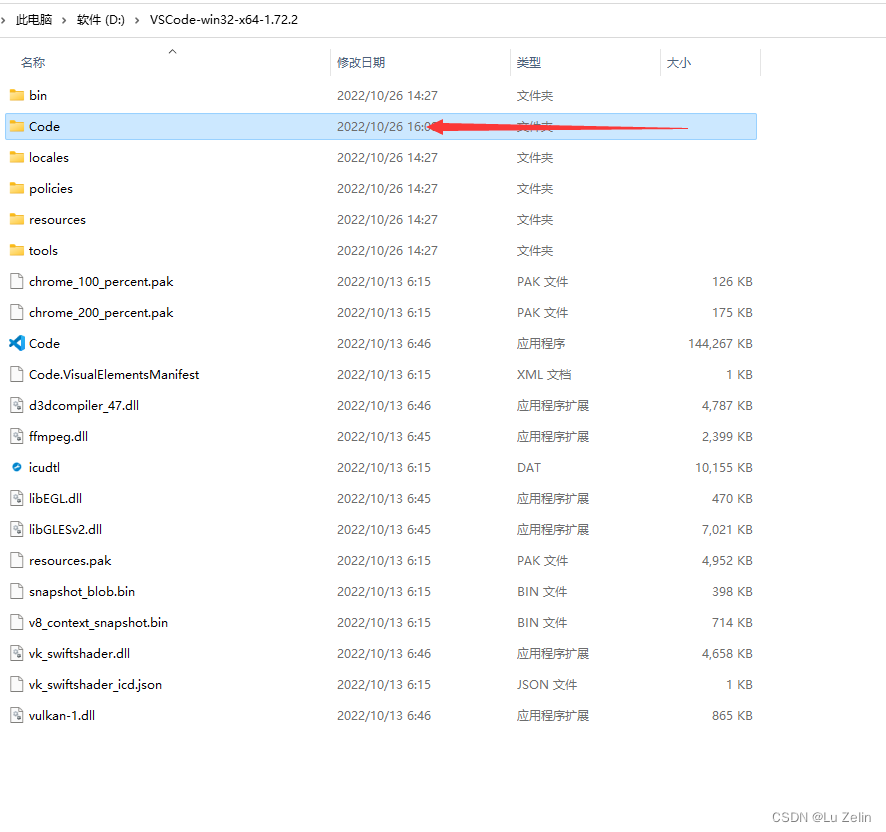Expand chevron after 此电脑 in address bar
Screen dimensions: 886x832
coord(64,20)
